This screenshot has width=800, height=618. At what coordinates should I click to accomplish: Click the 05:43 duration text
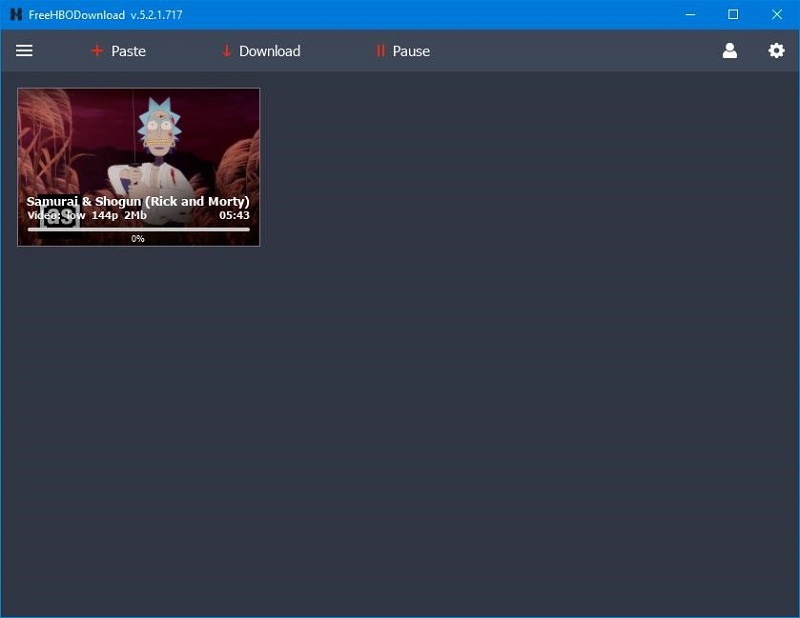234,215
